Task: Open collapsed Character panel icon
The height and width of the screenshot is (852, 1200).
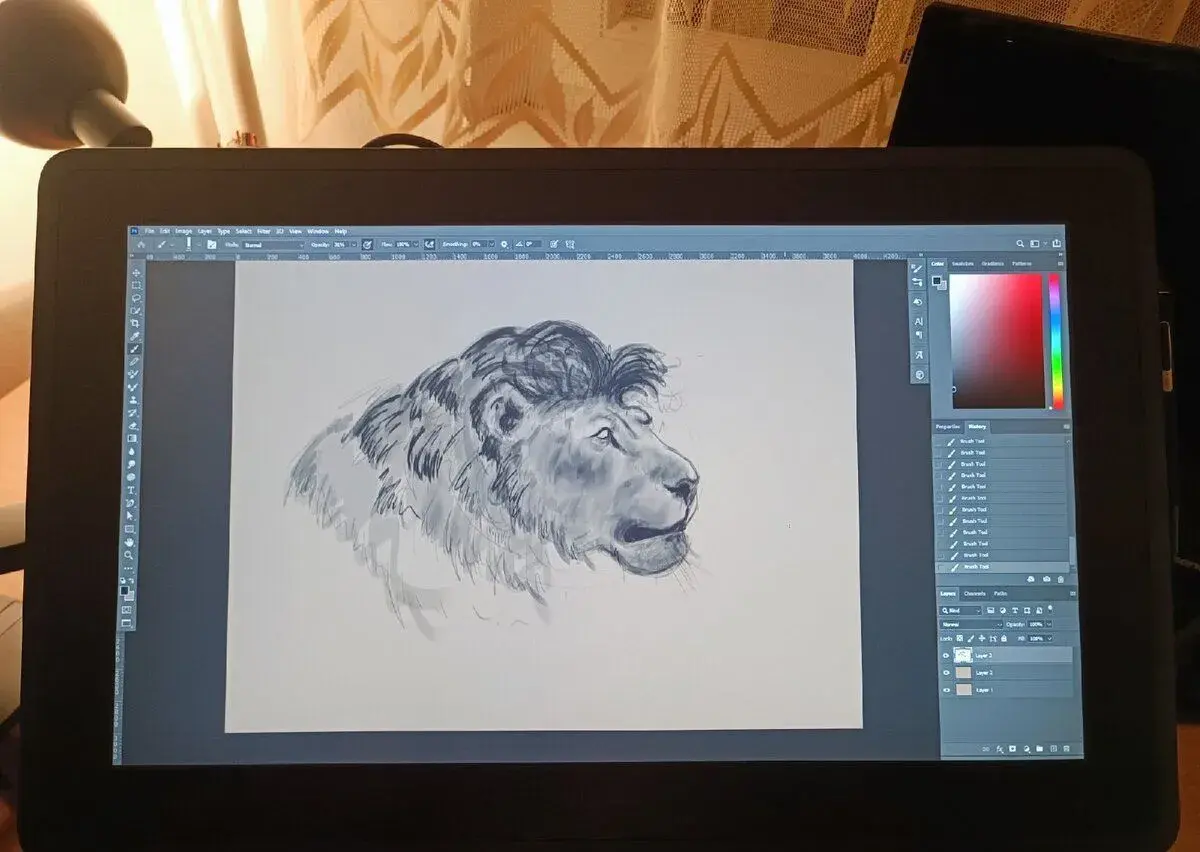Action: pyautogui.click(x=918, y=322)
